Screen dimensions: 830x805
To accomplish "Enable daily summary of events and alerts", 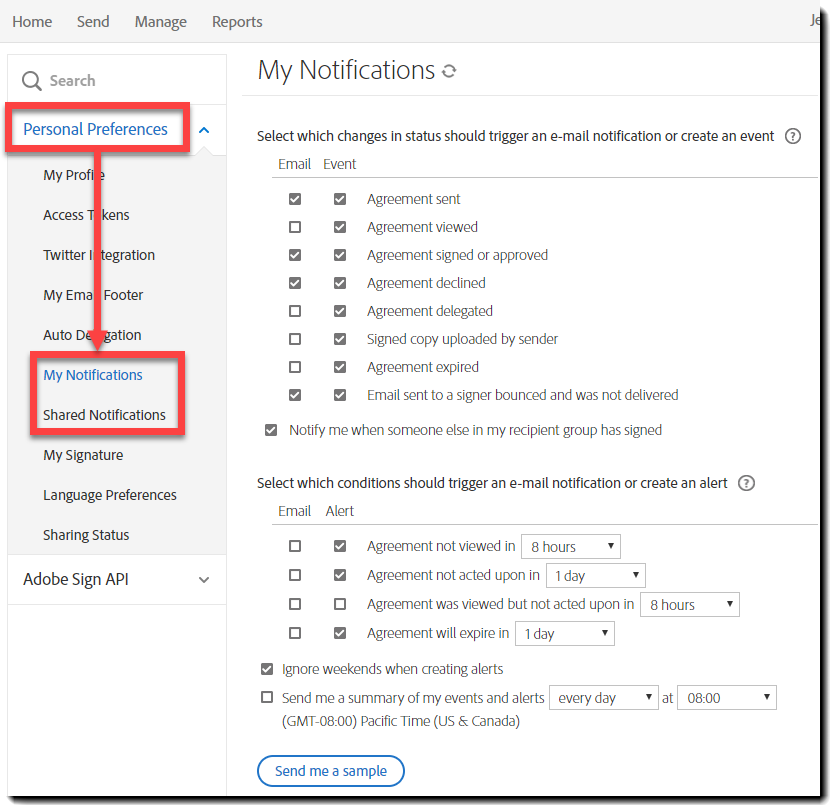I will (267, 697).
